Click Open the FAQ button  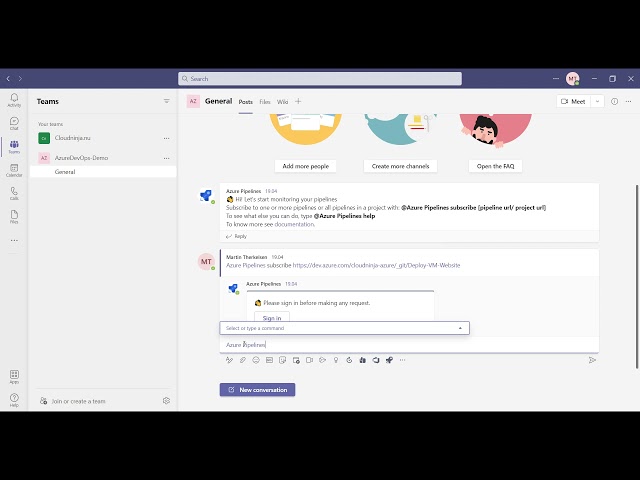click(x=496, y=166)
